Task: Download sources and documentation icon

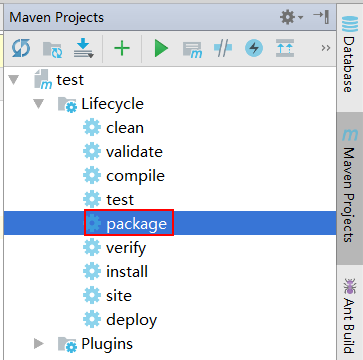Action: click(x=83, y=49)
